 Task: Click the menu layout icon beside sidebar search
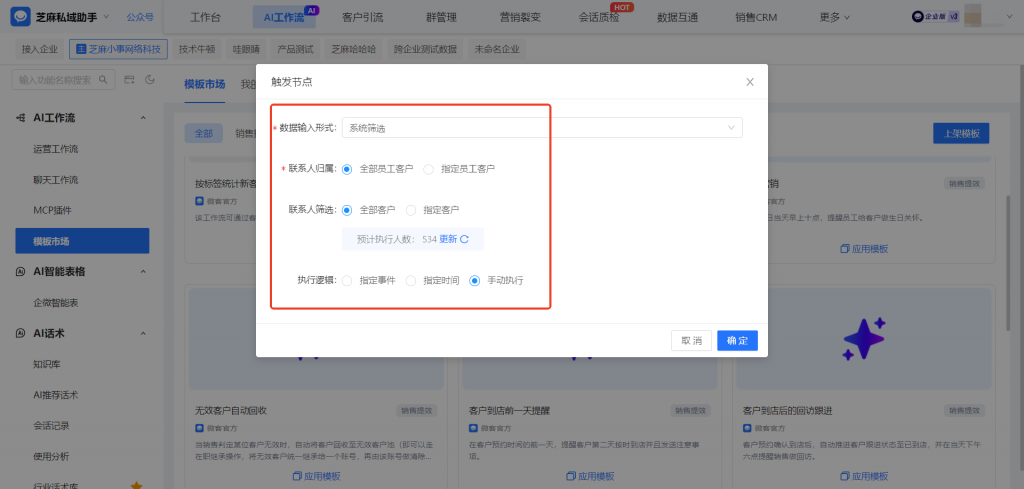click(129, 80)
